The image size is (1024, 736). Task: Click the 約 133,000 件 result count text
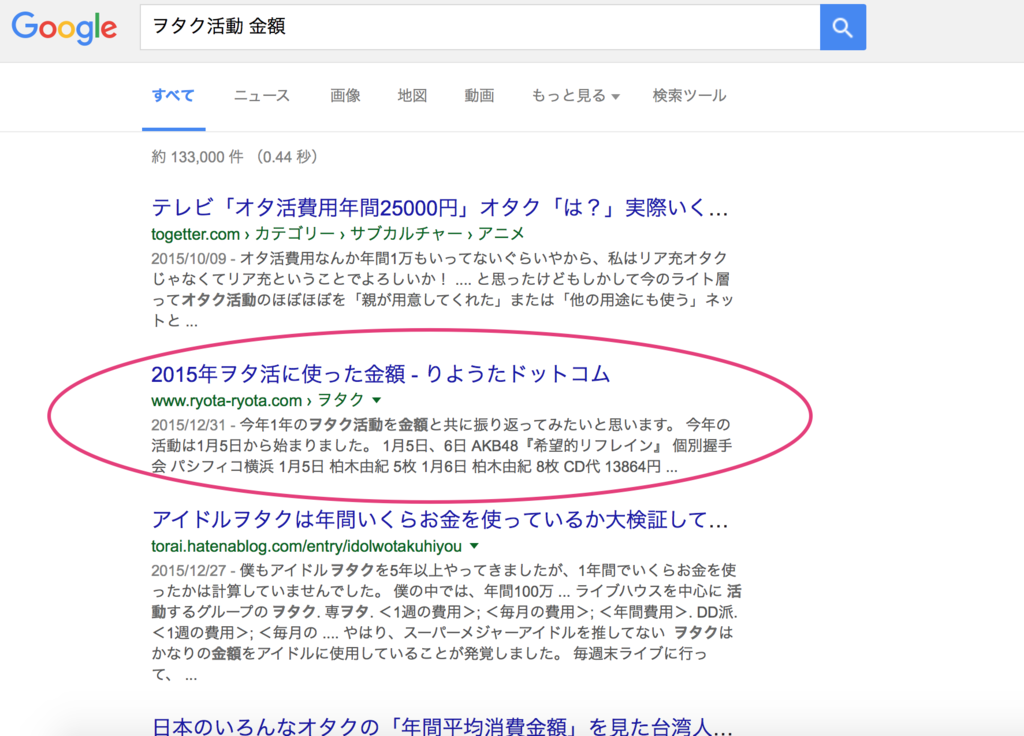(x=234, y=157)
